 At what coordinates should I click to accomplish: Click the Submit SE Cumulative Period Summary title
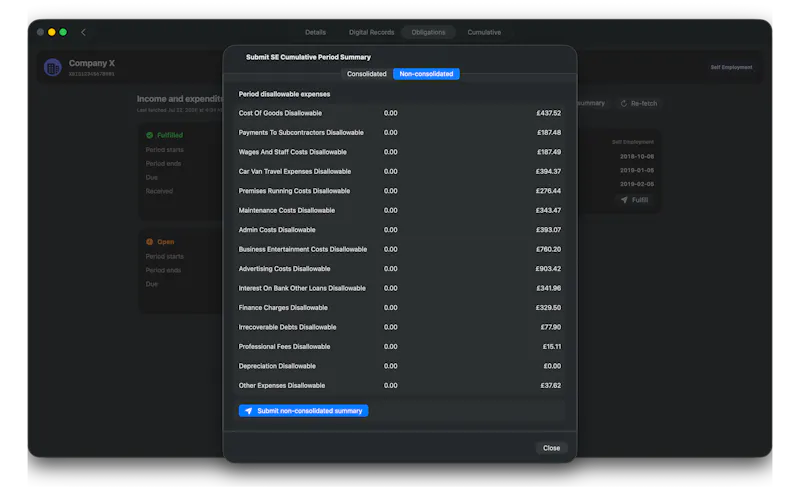[308, 57]
